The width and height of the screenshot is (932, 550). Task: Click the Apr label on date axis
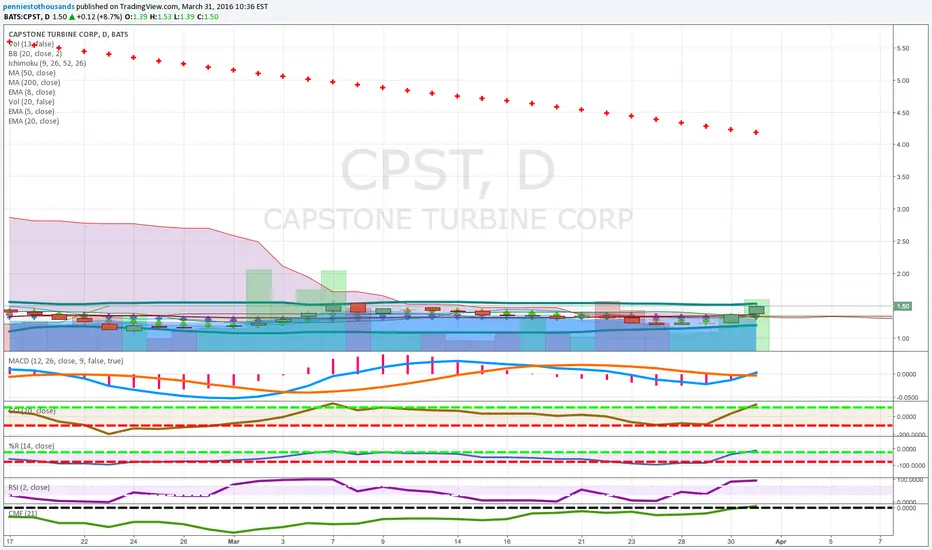tap(781, 542)
